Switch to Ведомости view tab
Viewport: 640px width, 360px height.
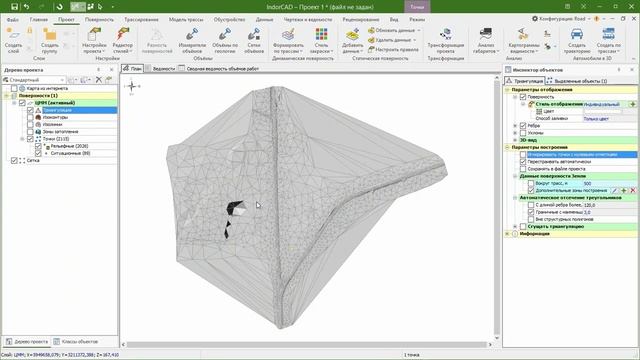click(160, 69)
